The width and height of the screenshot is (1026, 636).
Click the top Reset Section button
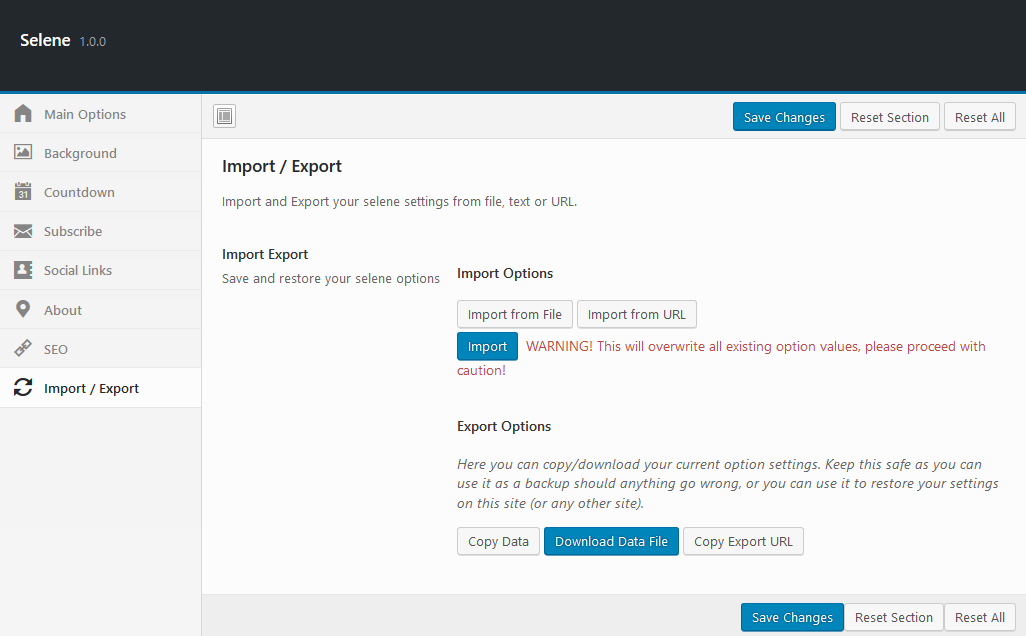click(890, 117)
